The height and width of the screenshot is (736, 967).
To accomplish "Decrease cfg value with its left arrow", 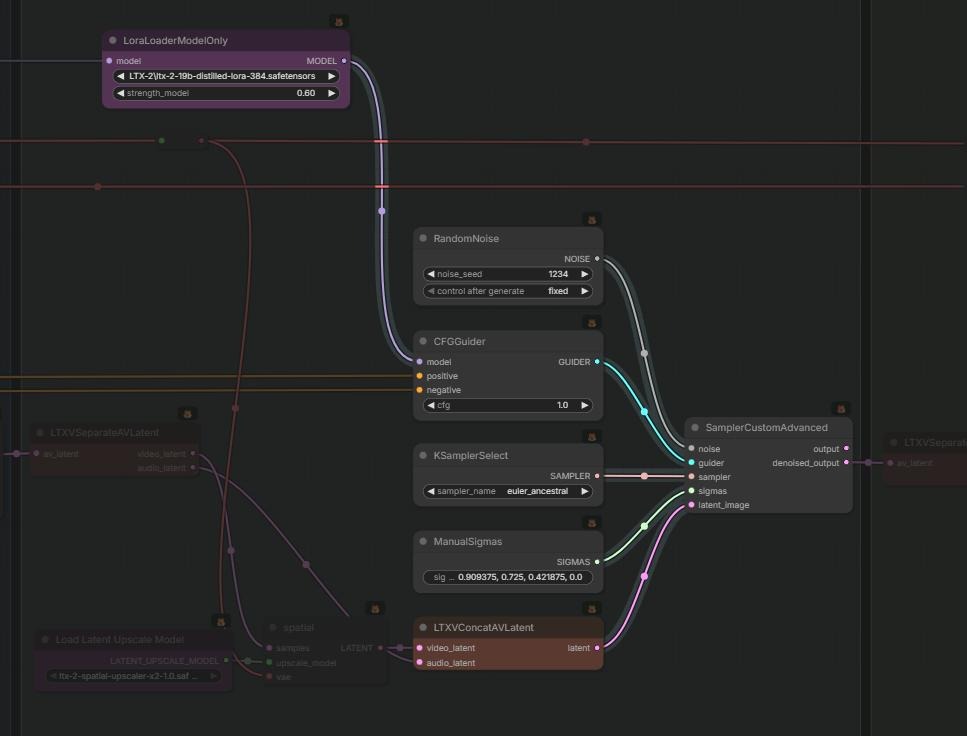I will (431, 405).
